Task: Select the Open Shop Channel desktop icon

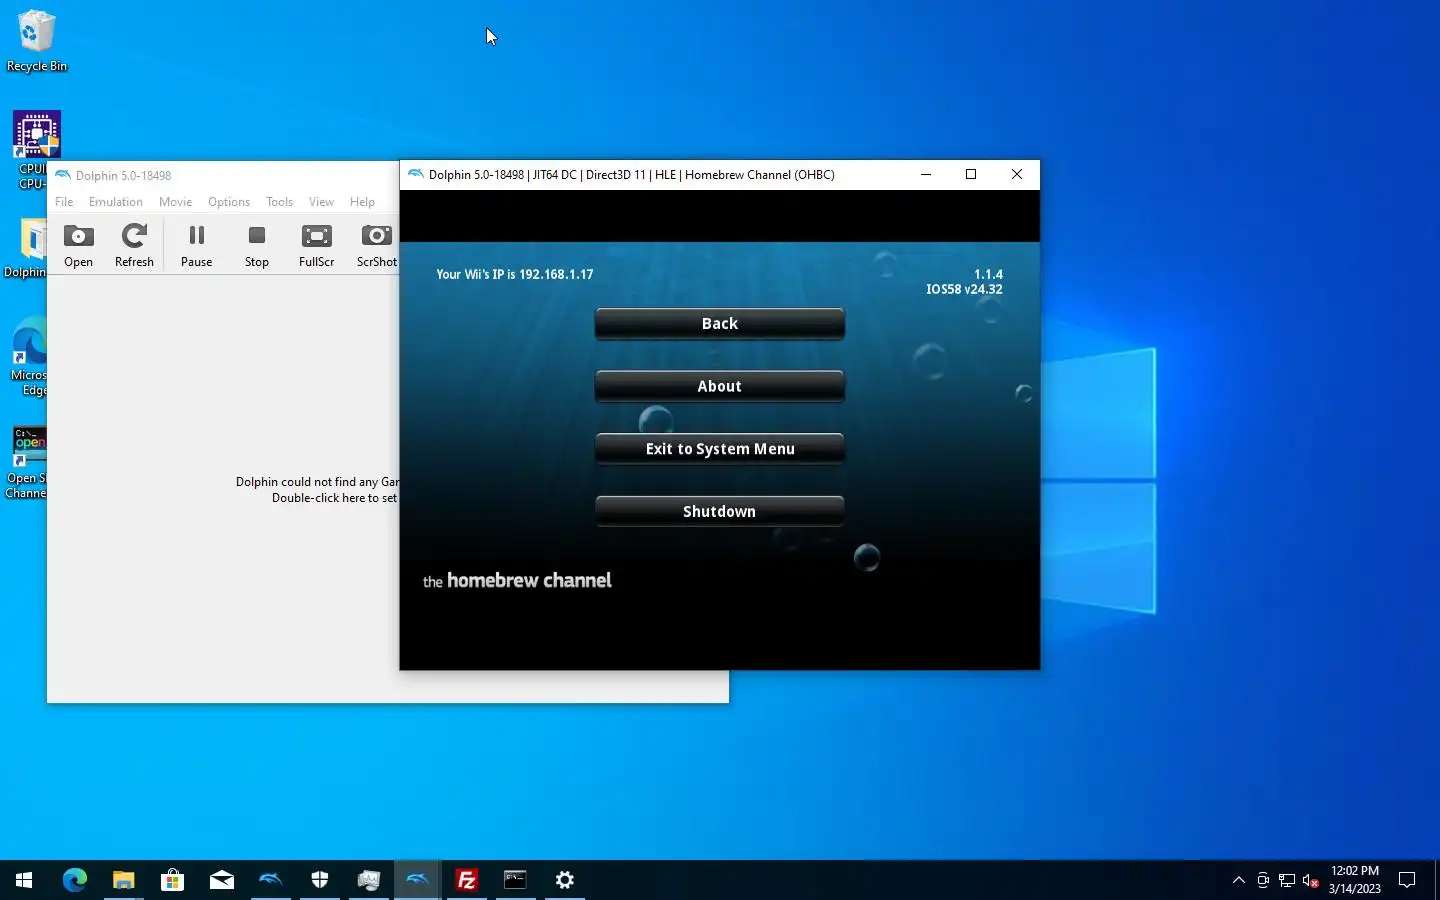Action: tap(27, 463)
